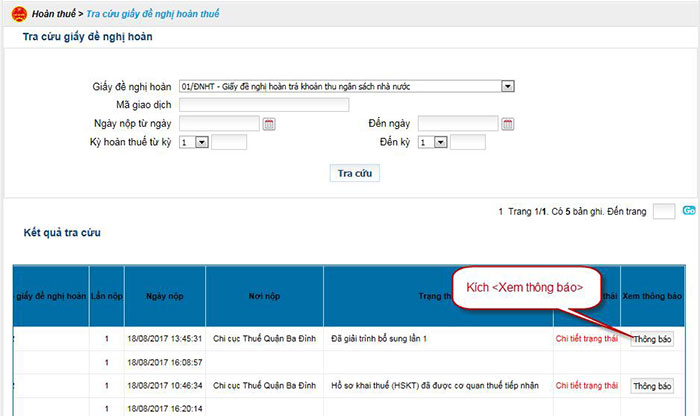Screen dimensions: 700x416
Task: Expand the Giấy đề nghị hoàn dropdown
Action: pyautogui.click(x=508, y=86)
